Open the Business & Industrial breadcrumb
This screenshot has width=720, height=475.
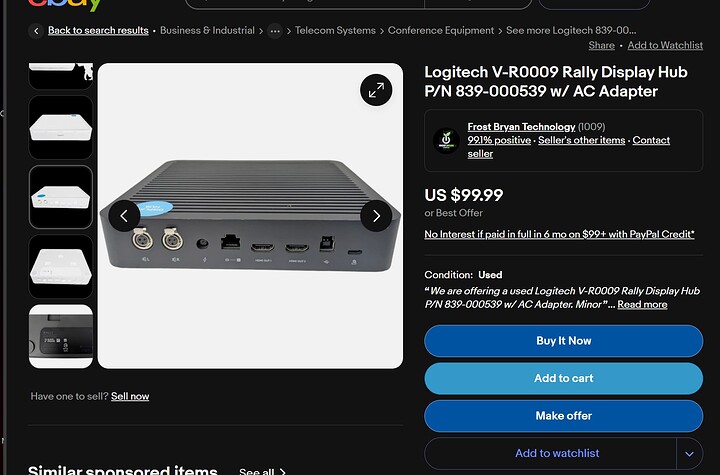tap(207, 31)
